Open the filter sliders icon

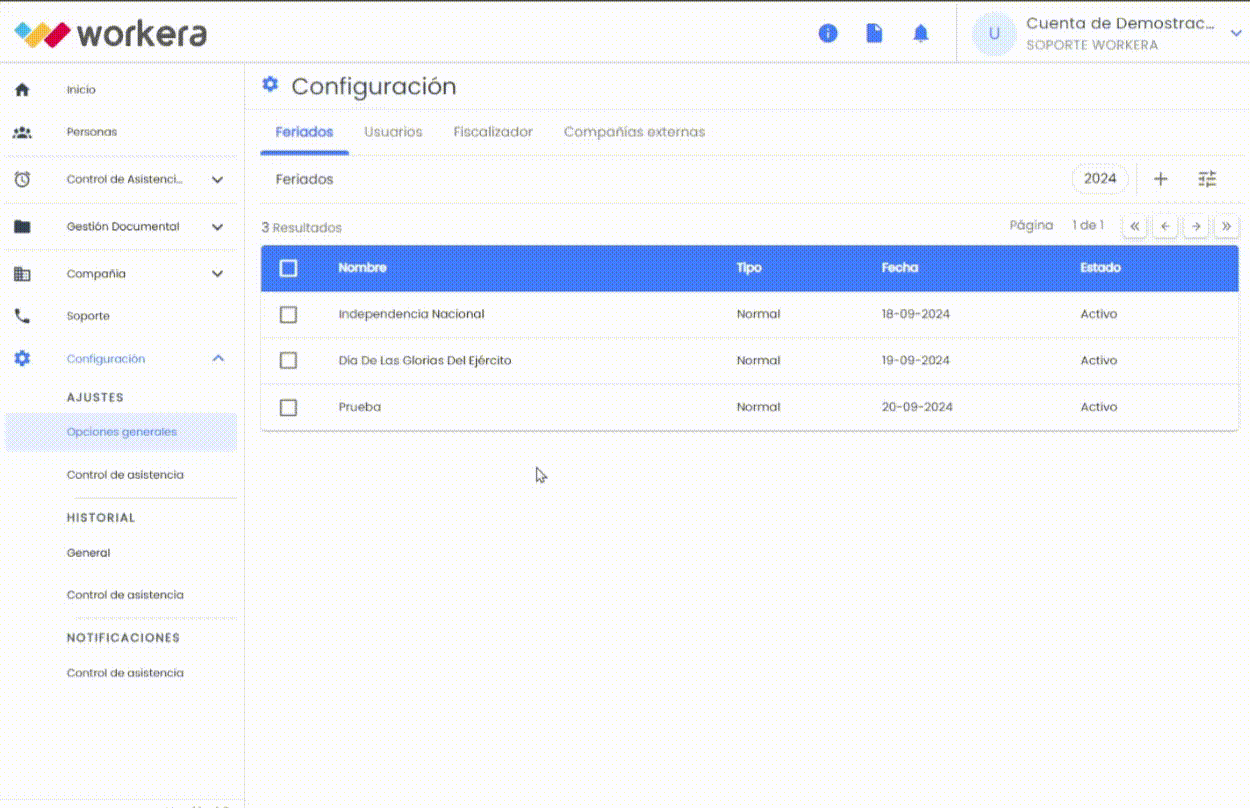point(1208,179)
